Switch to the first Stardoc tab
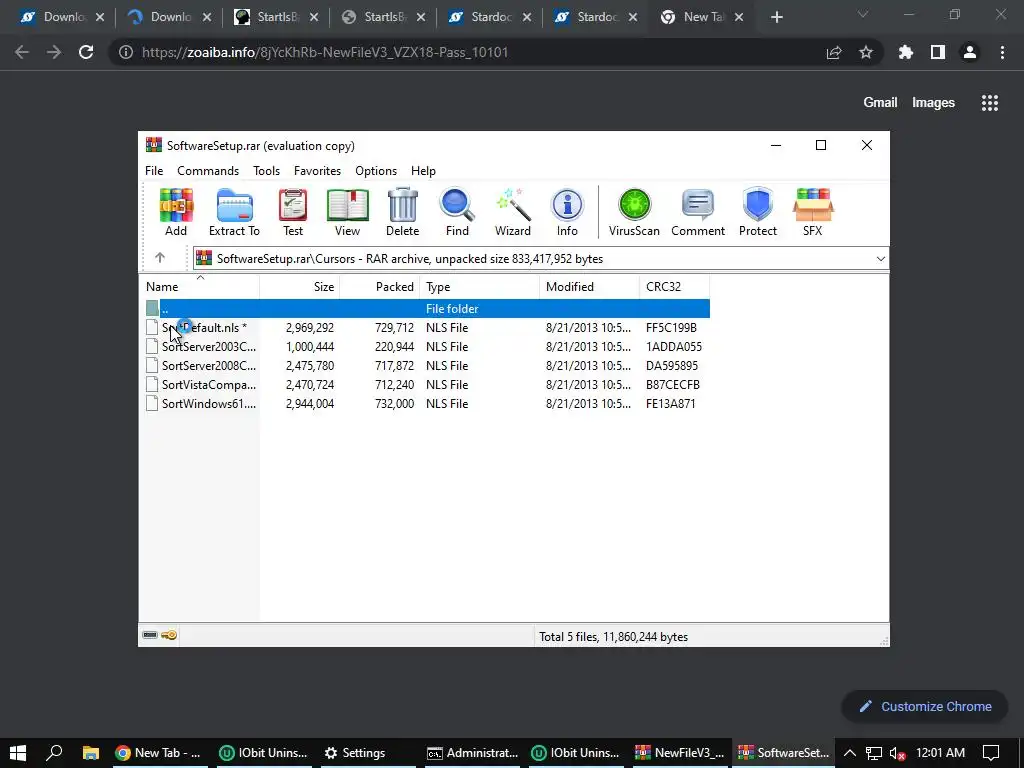1024x768 pixels. point(488,17)
